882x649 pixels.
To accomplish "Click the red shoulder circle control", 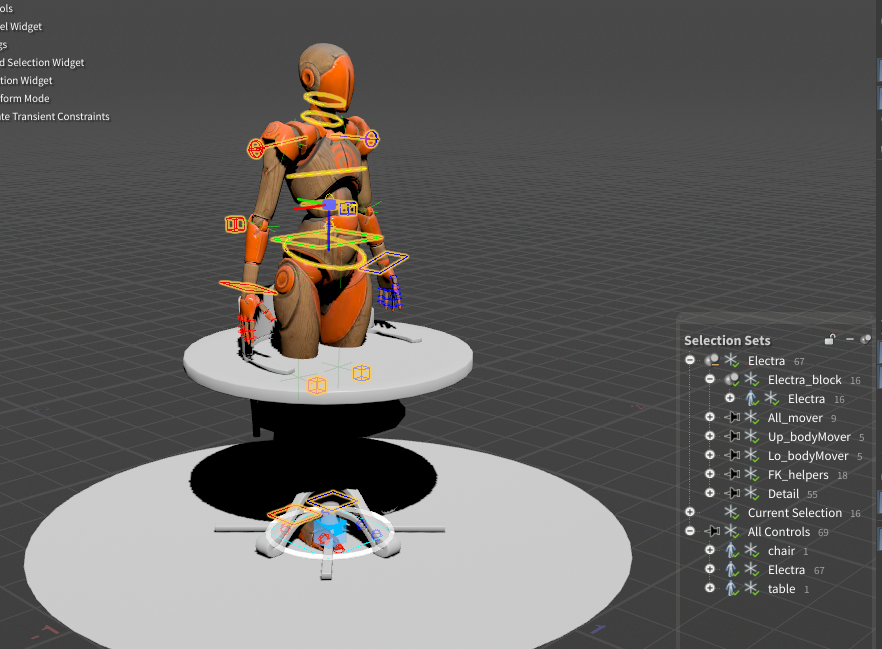I will click(x=256, y=148).
